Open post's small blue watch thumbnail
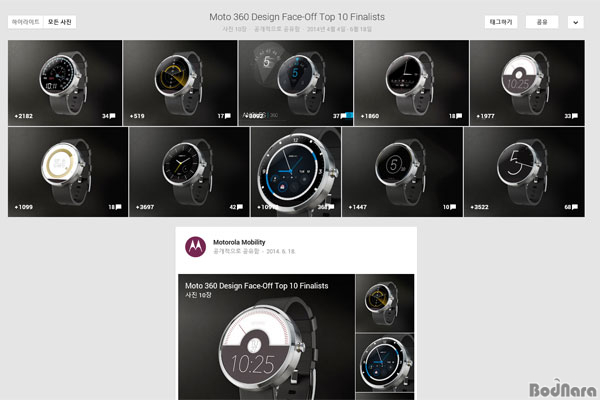This screenshot has height=400, width=600. pos(385,362)
